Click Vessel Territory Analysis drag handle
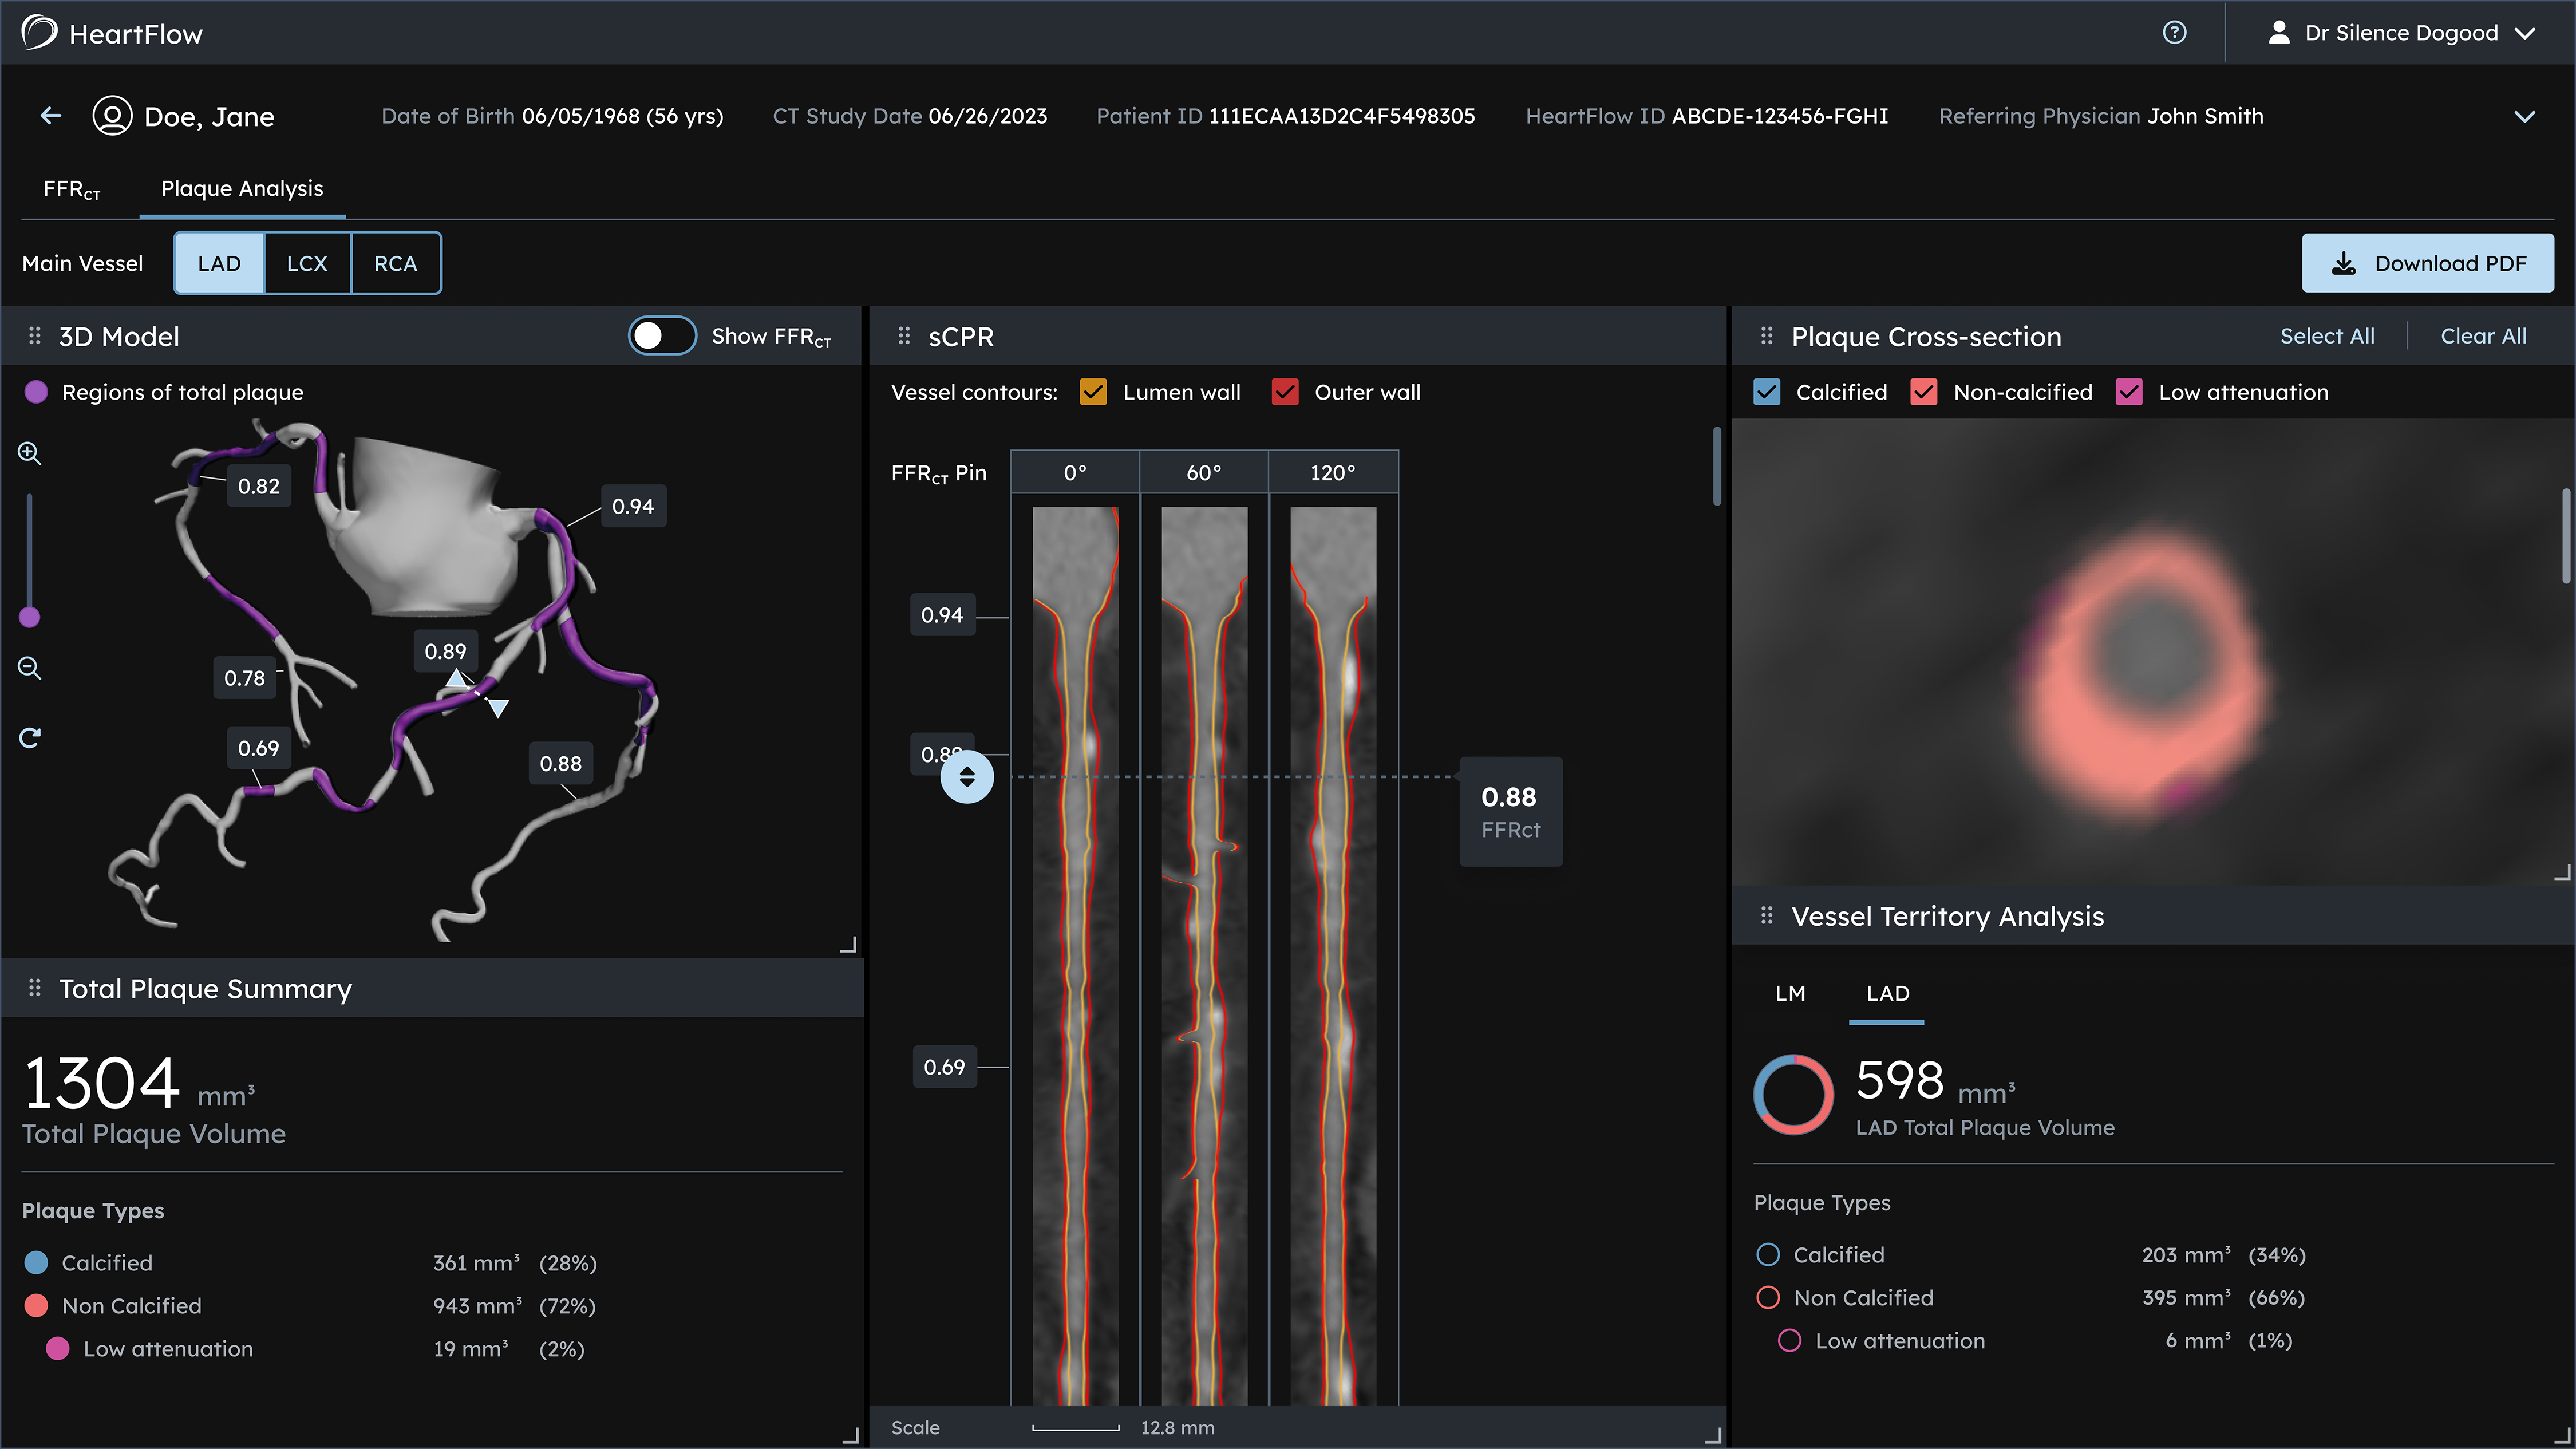This screenshot has height=1449, width=2576. point(1767,916)
